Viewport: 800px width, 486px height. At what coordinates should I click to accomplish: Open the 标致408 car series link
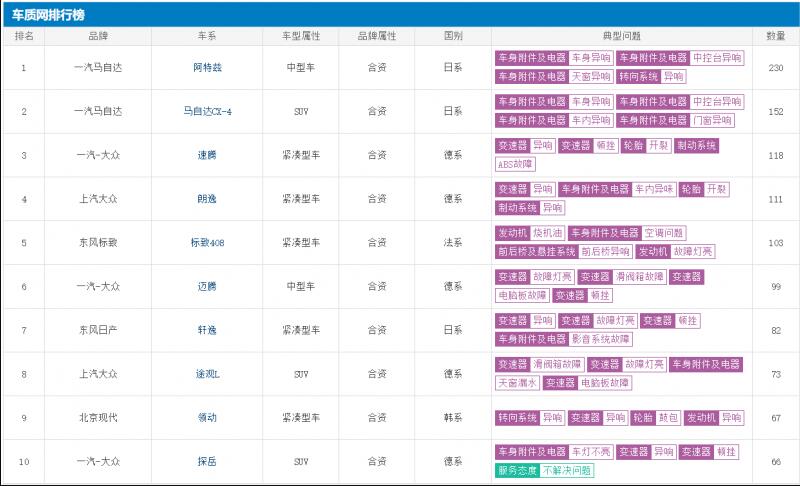pyautogui.click(x=207, y=243)
